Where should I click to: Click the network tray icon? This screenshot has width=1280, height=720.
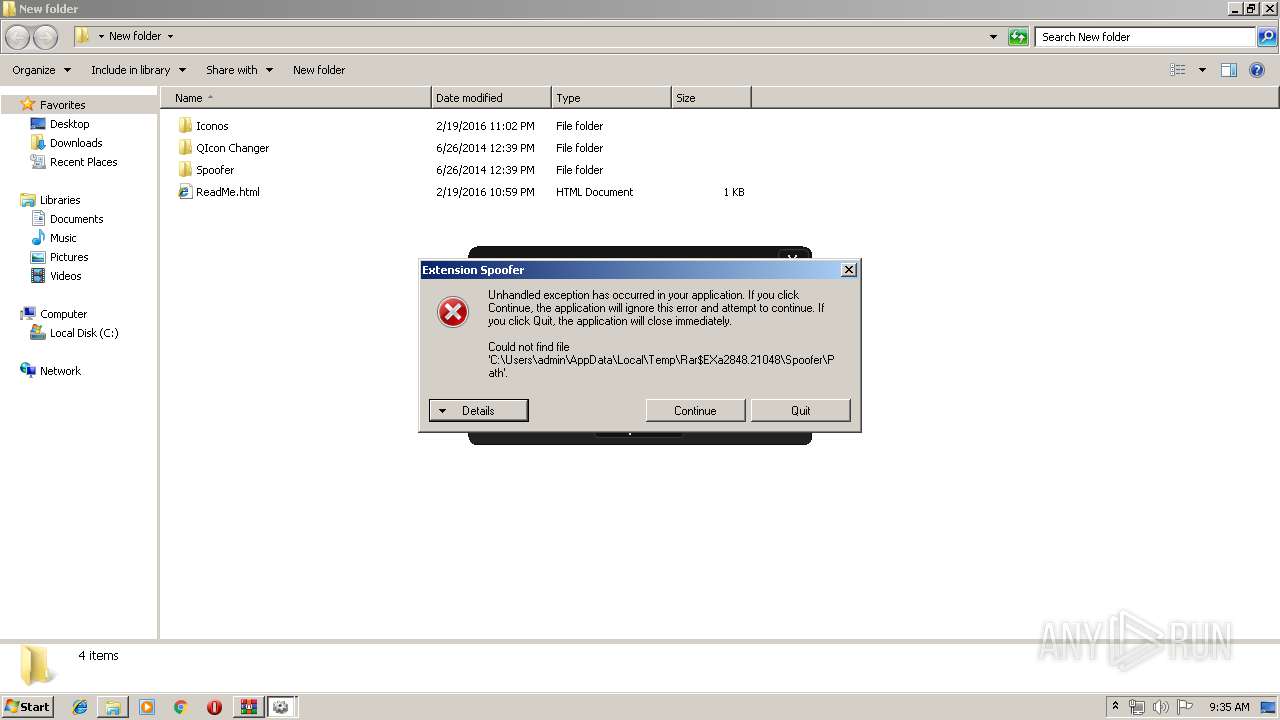[1137, 707]
